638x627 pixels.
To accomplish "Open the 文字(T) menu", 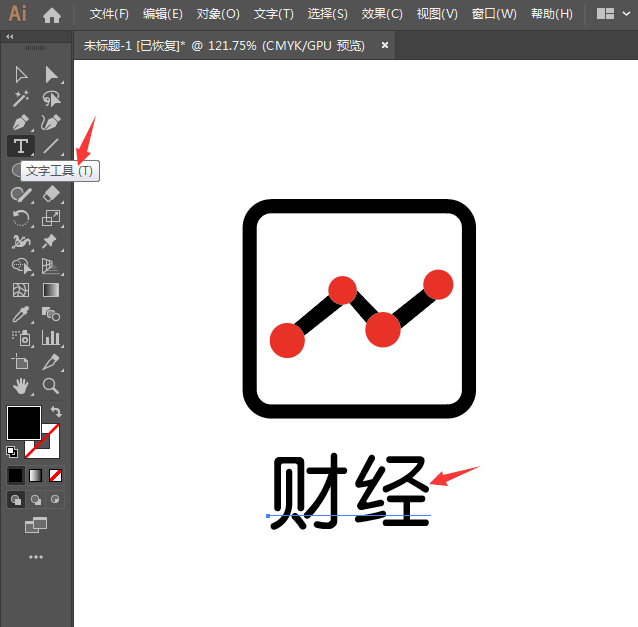I will coord(273,14).
